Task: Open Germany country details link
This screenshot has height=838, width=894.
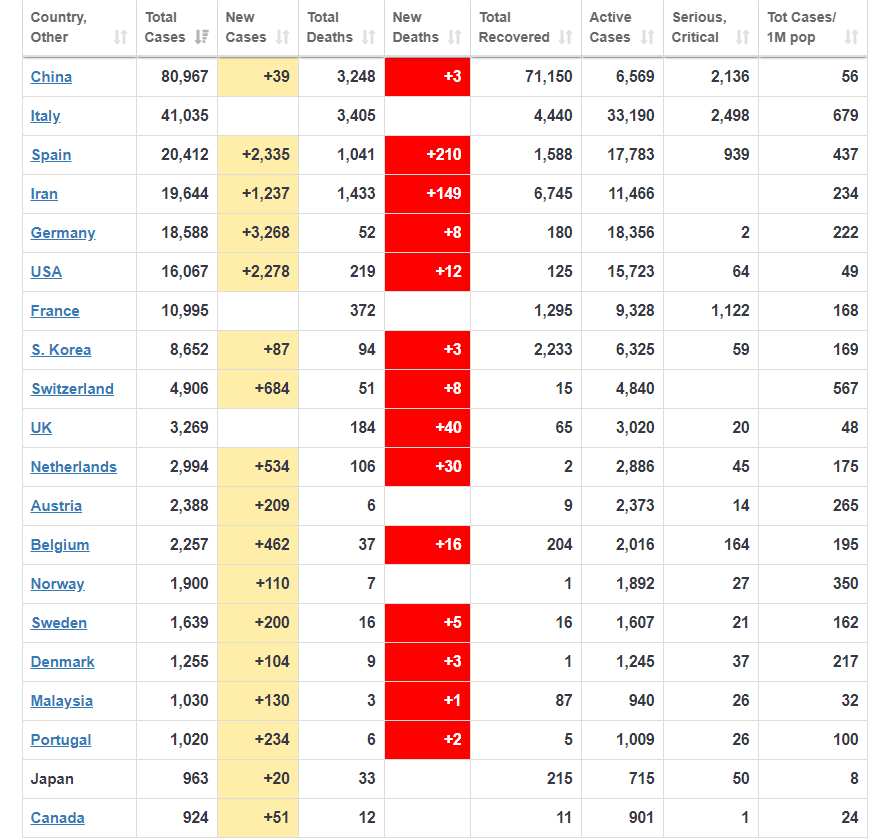Action: [63, 233]
